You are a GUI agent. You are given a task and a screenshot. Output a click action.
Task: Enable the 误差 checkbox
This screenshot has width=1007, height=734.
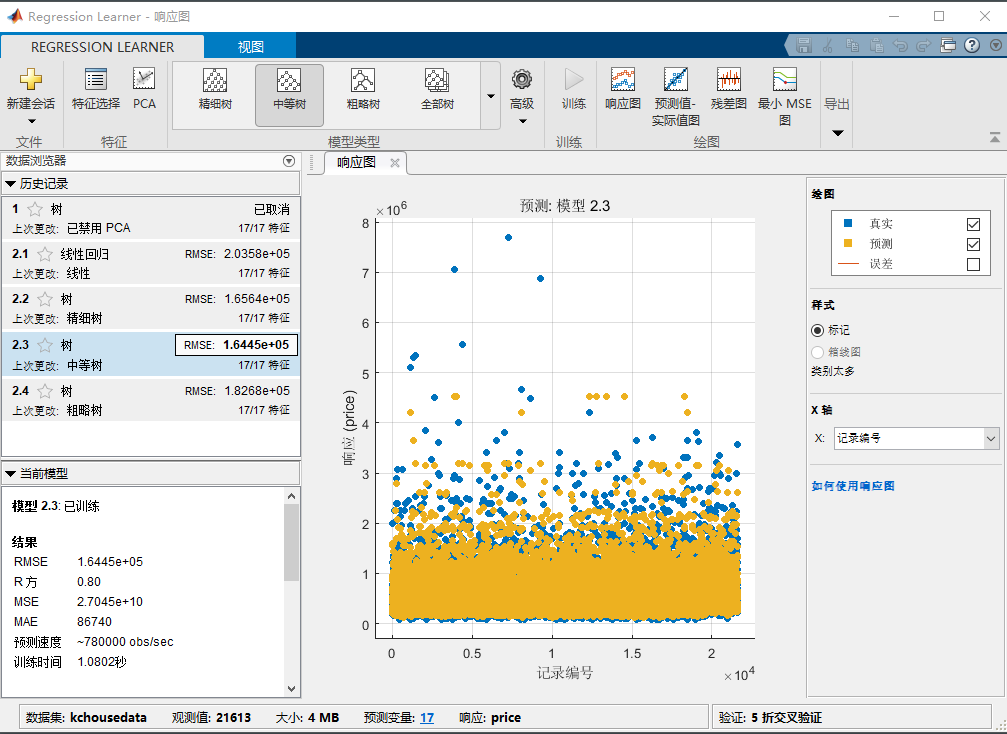pos(973,265)
